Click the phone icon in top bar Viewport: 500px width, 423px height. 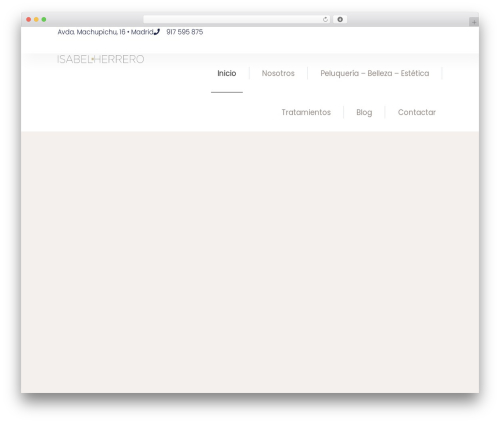click(x=157, y=32)
